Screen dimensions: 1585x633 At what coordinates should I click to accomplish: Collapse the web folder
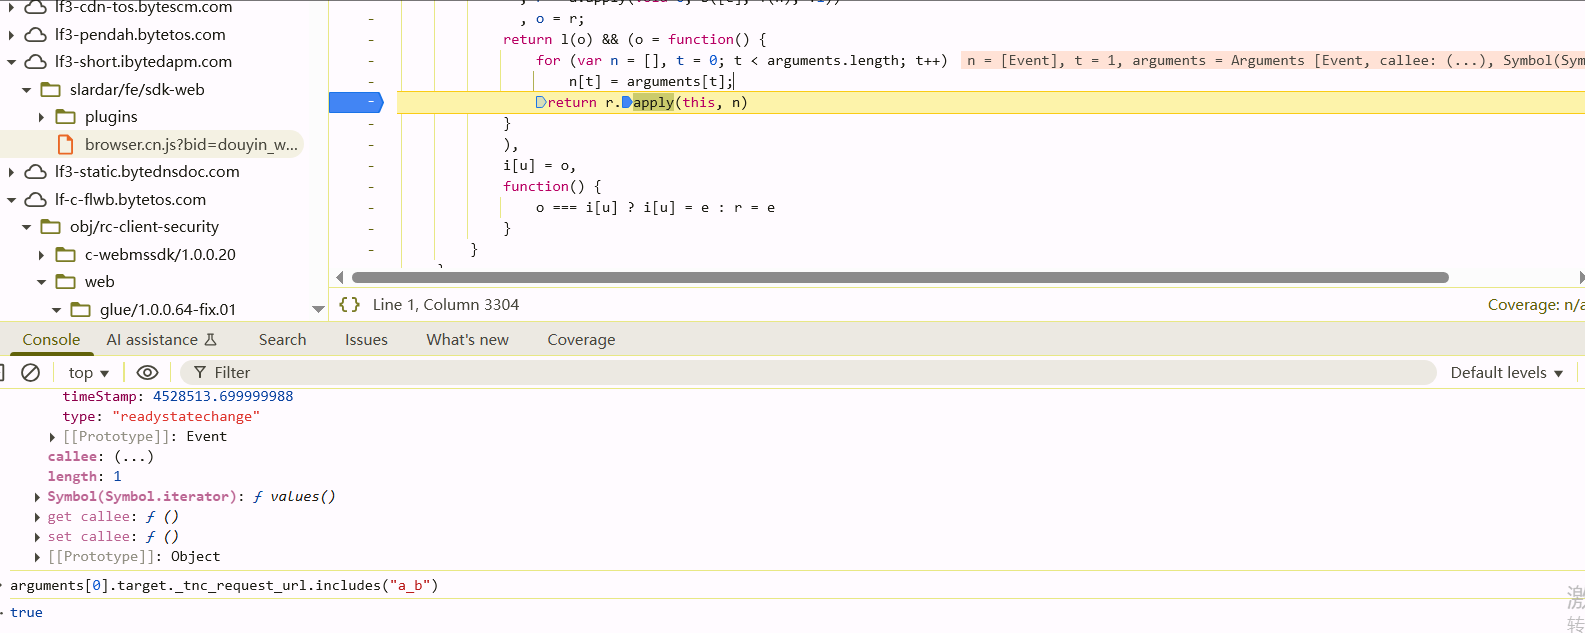pyautogui.click(x=41, y=282)
